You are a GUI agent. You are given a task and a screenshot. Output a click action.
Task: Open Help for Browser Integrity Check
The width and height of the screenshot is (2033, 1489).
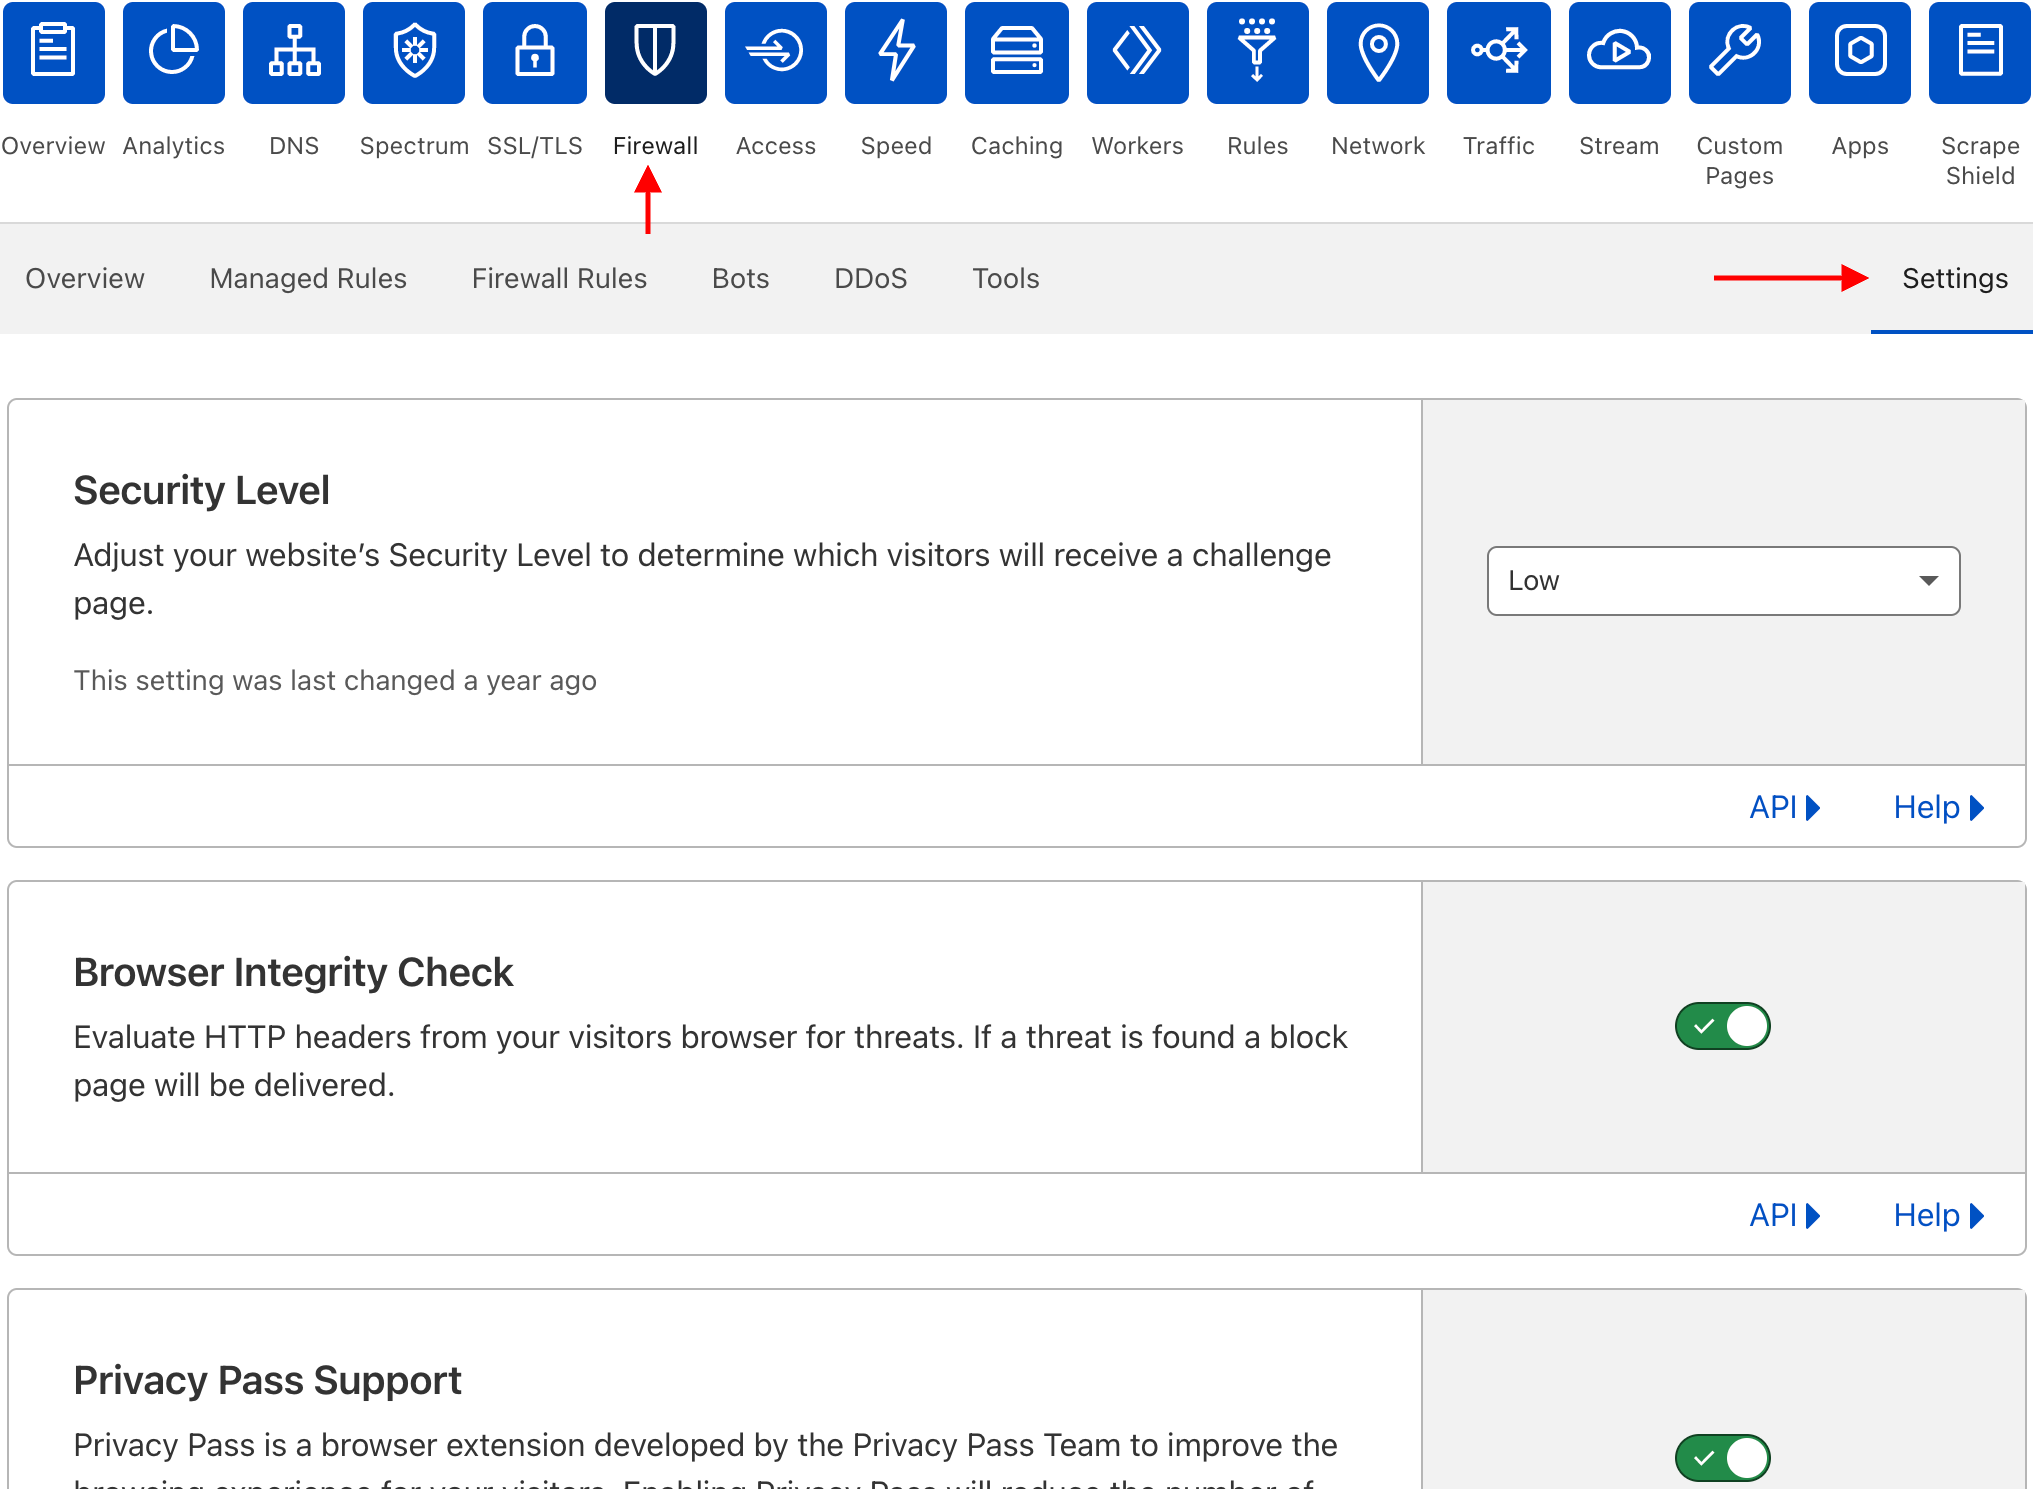(x=1937, y=1215)
